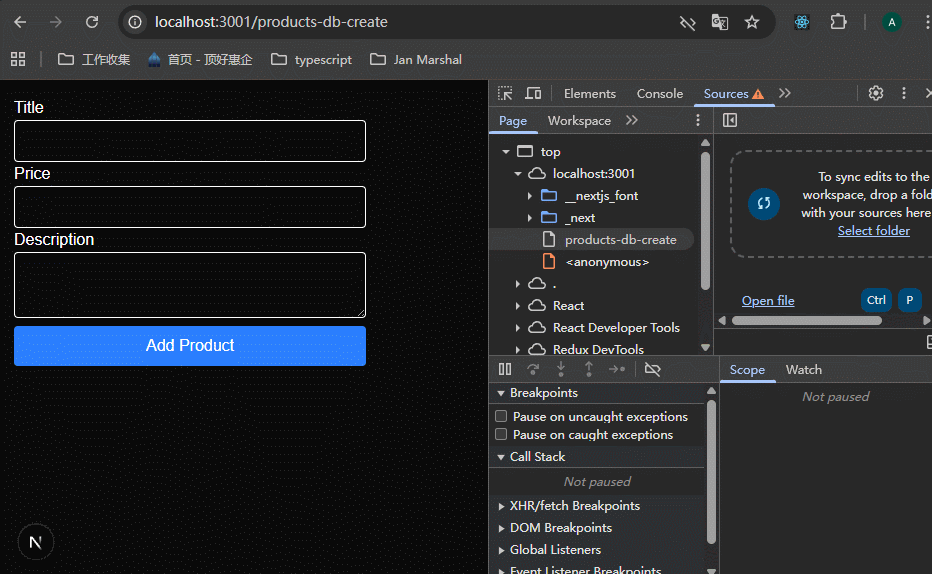Open the Watch tab

[x=803, y=369]
